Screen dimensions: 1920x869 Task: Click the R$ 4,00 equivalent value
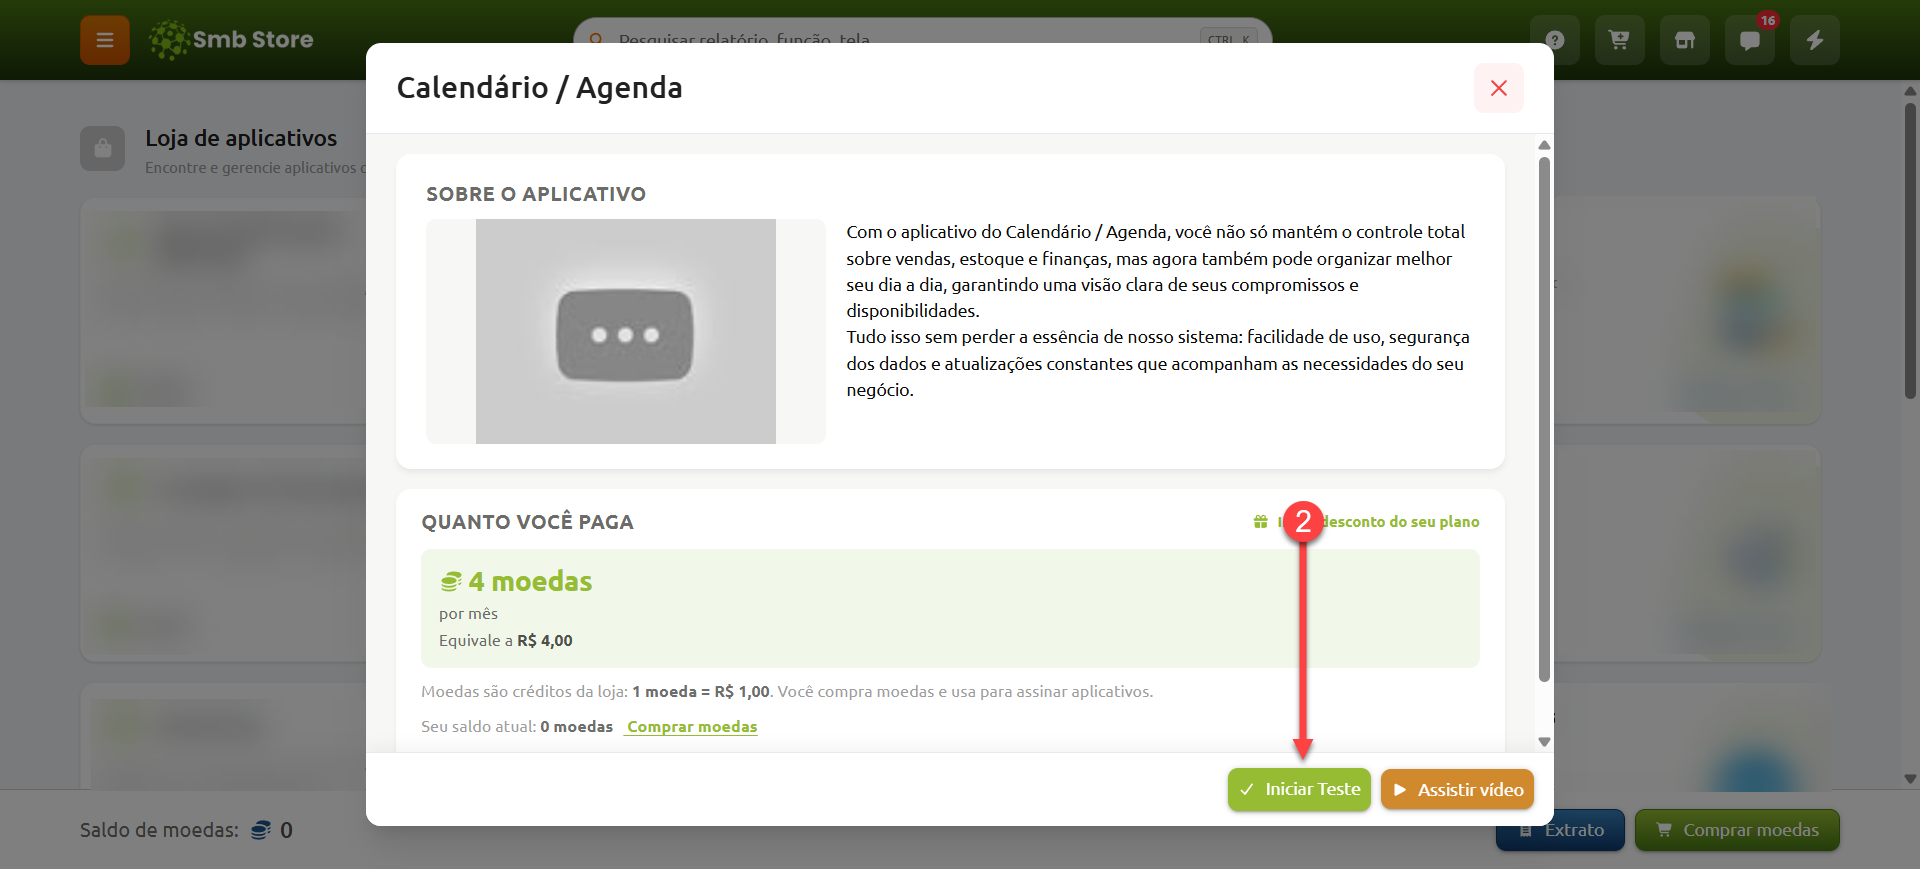(x=545, y=641)
